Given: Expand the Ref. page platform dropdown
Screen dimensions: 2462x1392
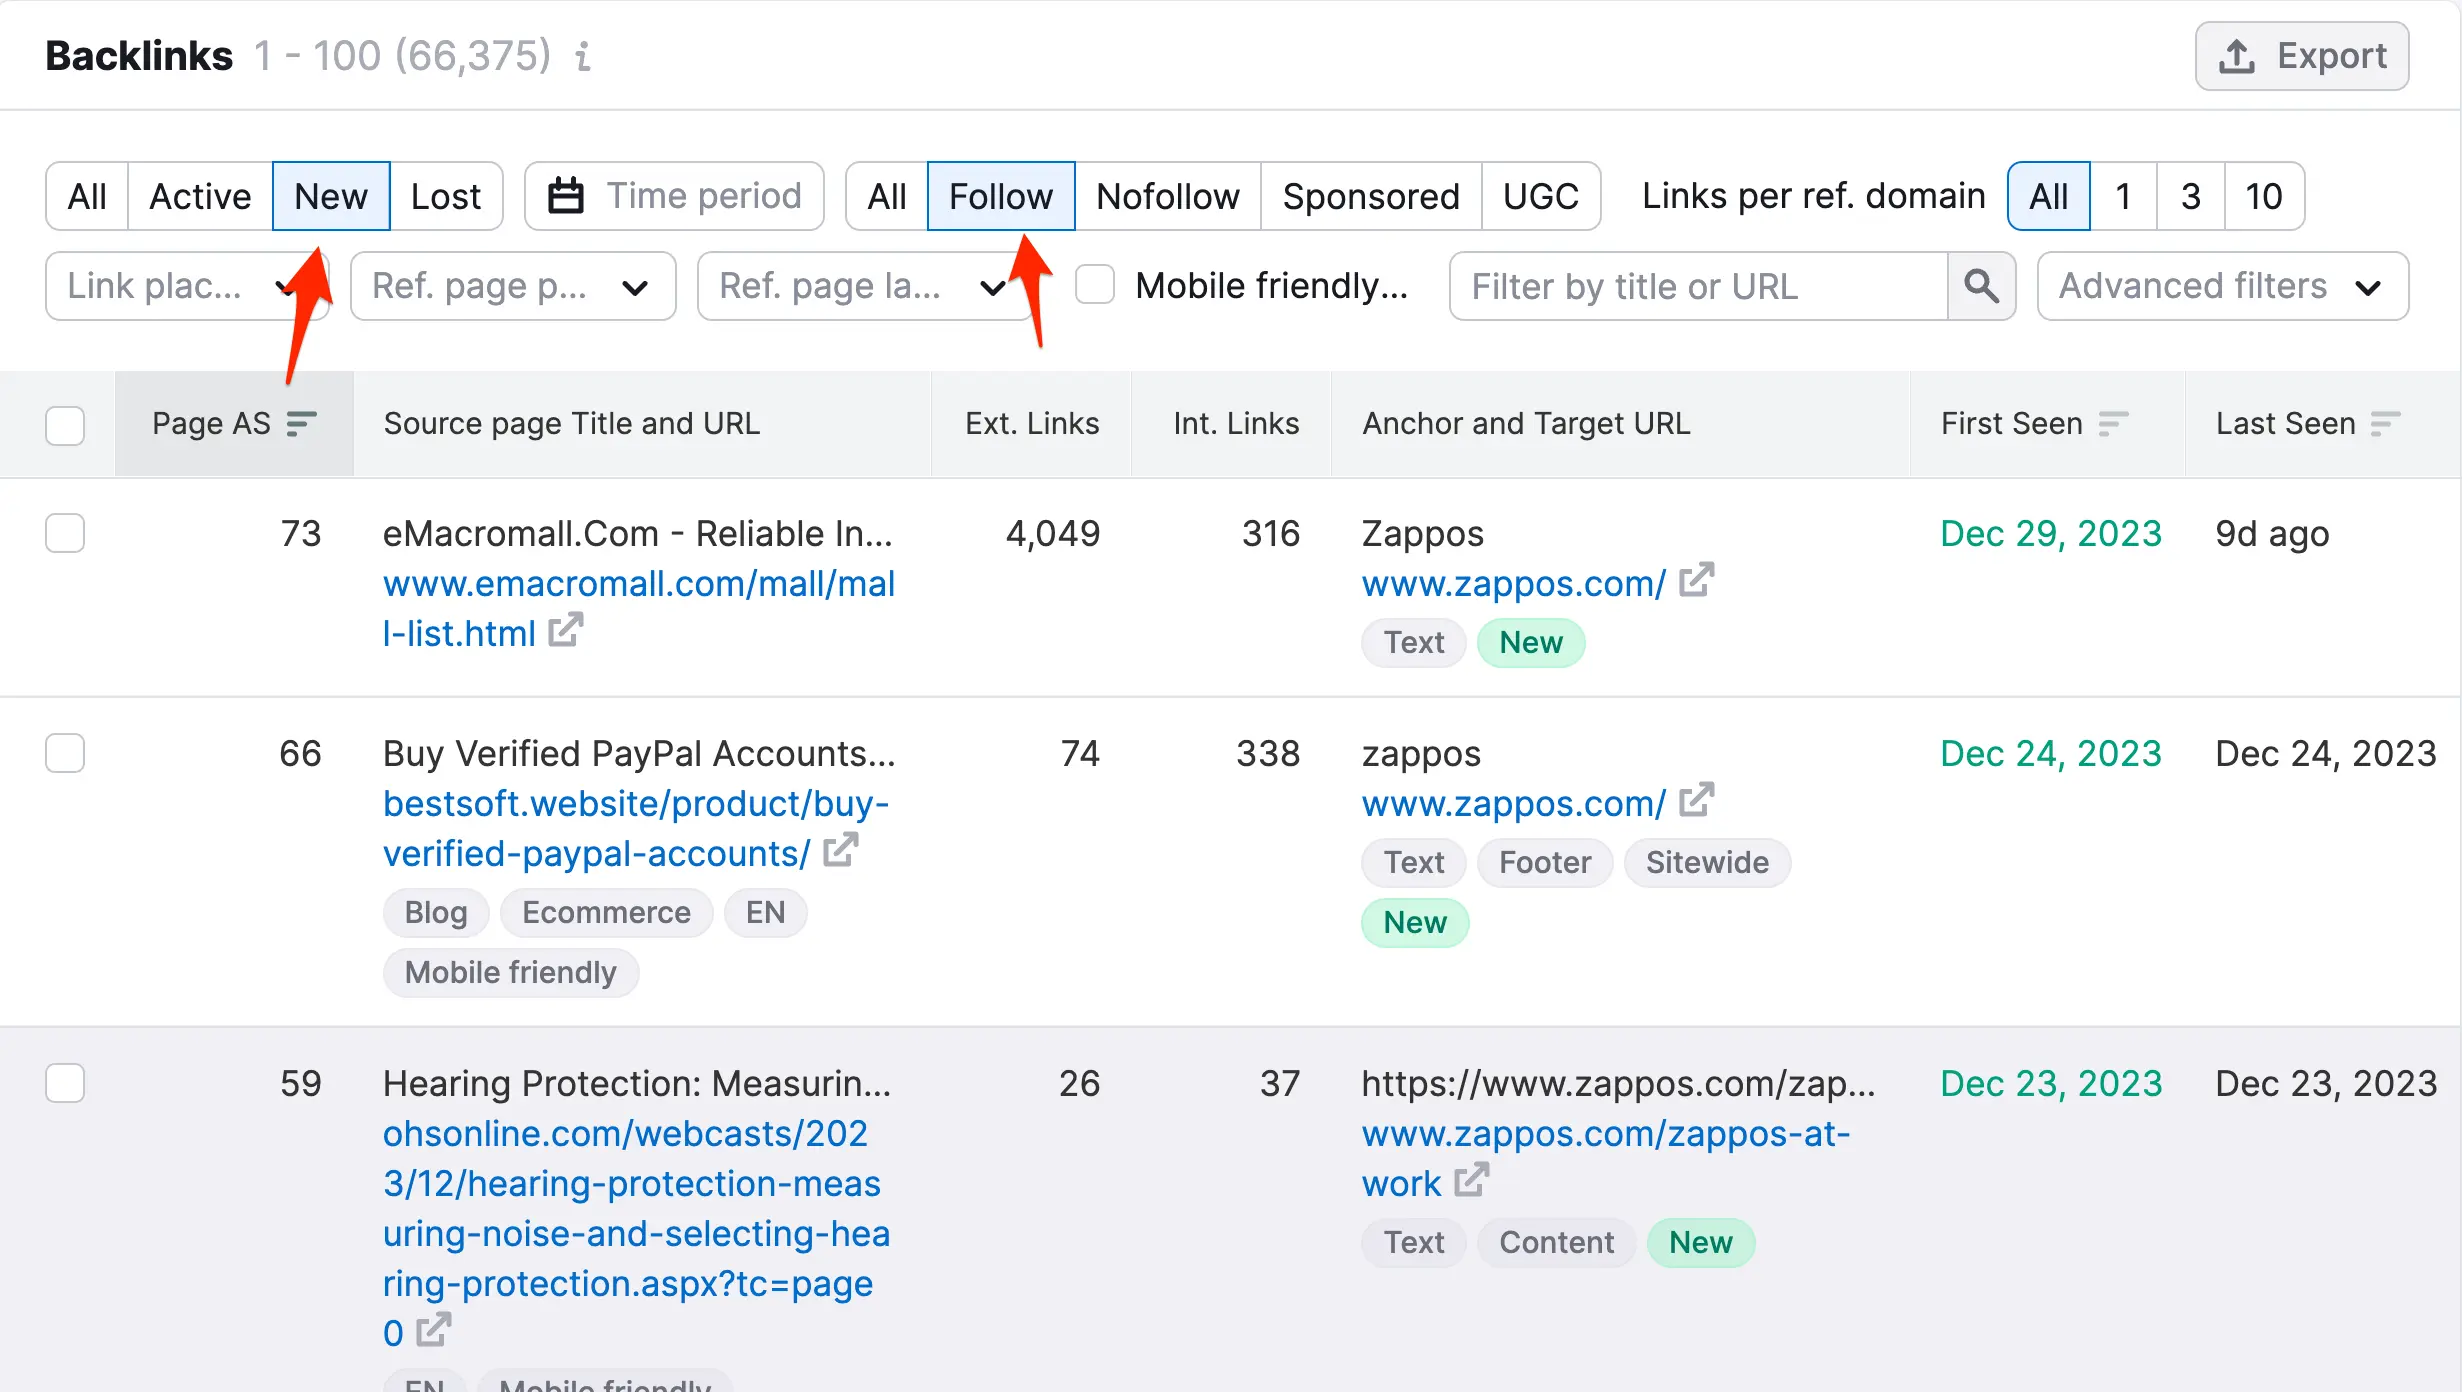Looking at the screenshot, I should pyautogui.click(x=513, y=286).
